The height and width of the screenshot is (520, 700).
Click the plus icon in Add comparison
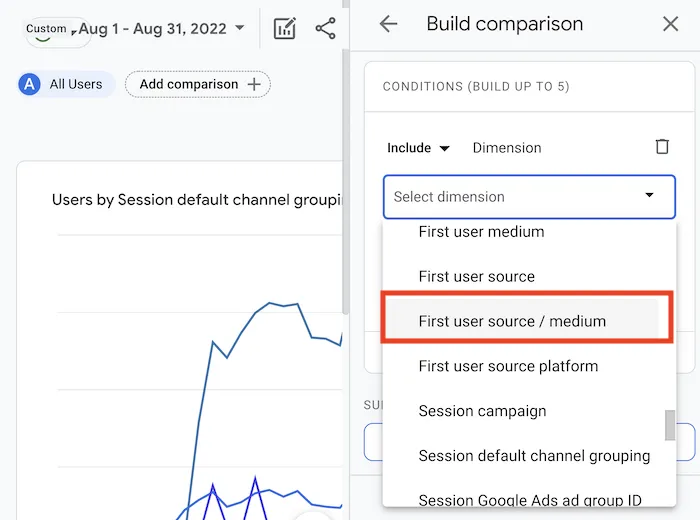254,84
